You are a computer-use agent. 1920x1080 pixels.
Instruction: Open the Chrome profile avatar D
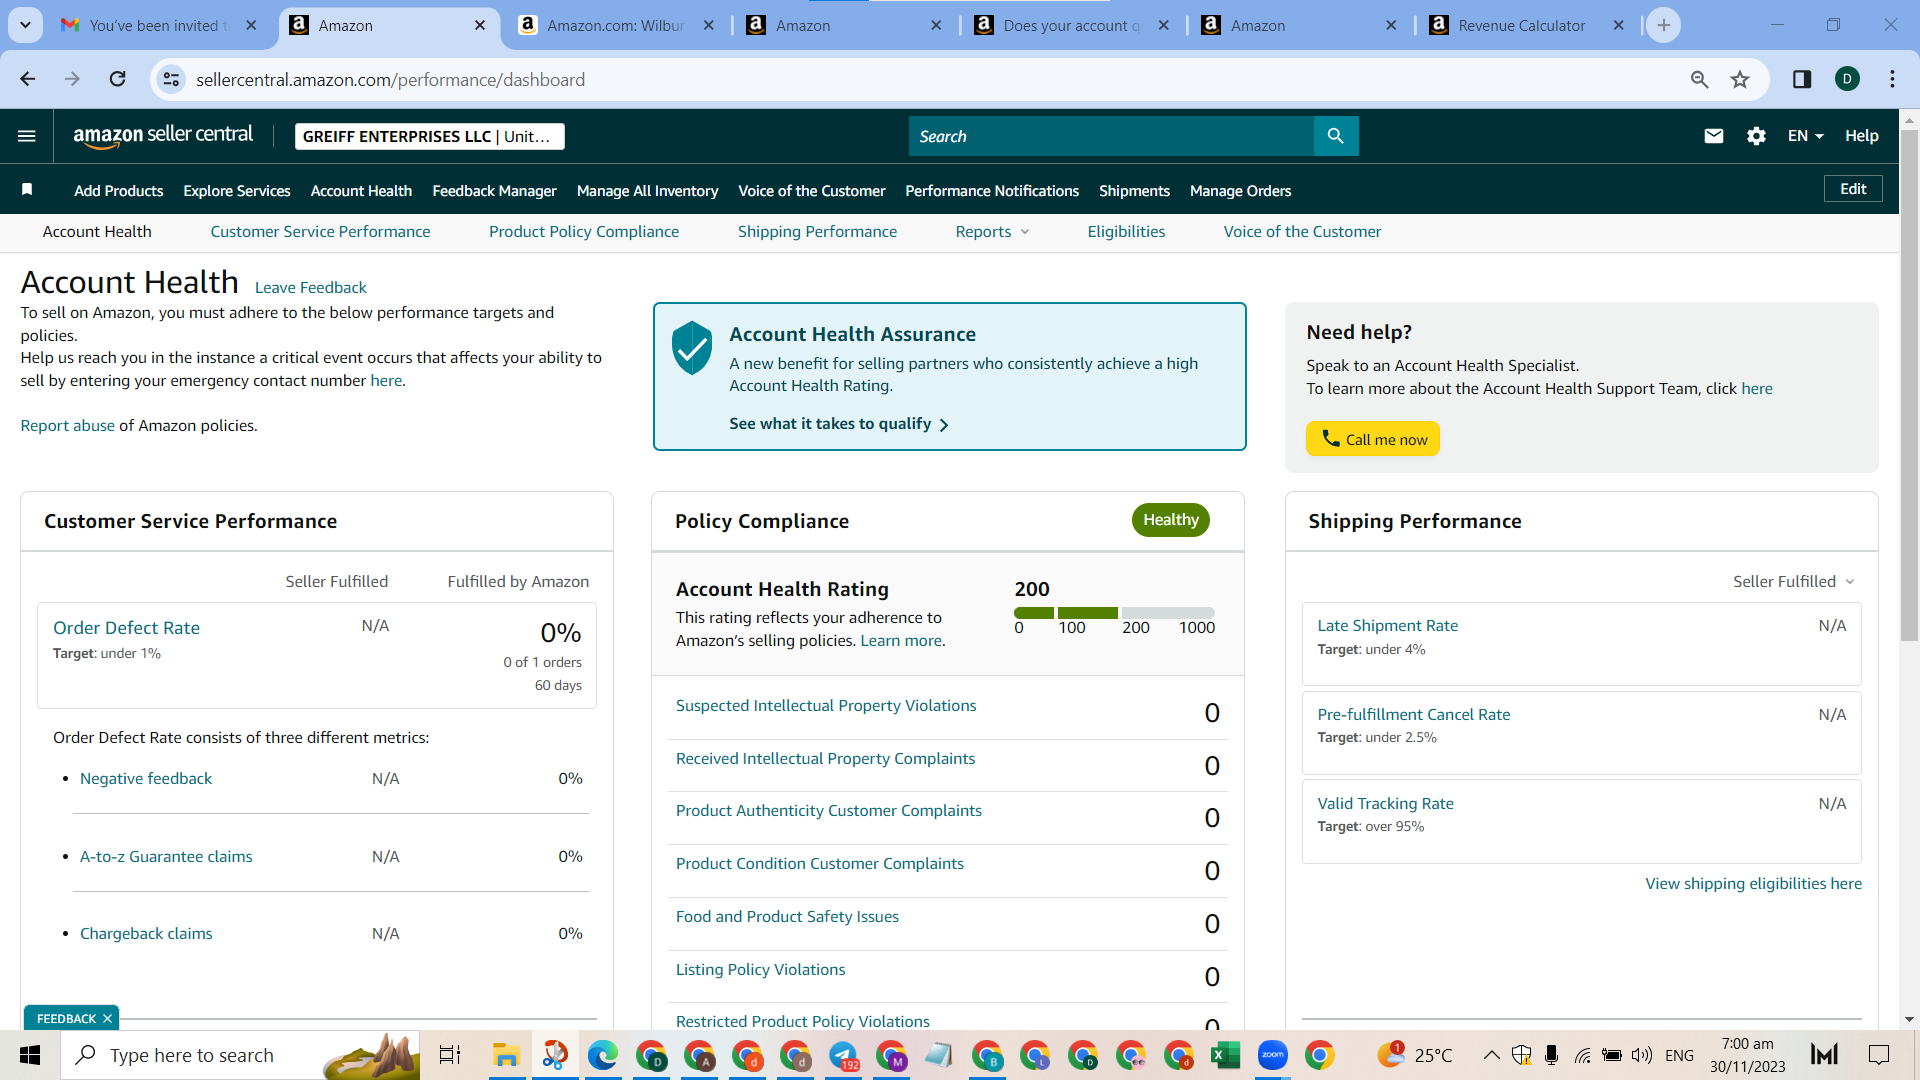coord(1848,79)
